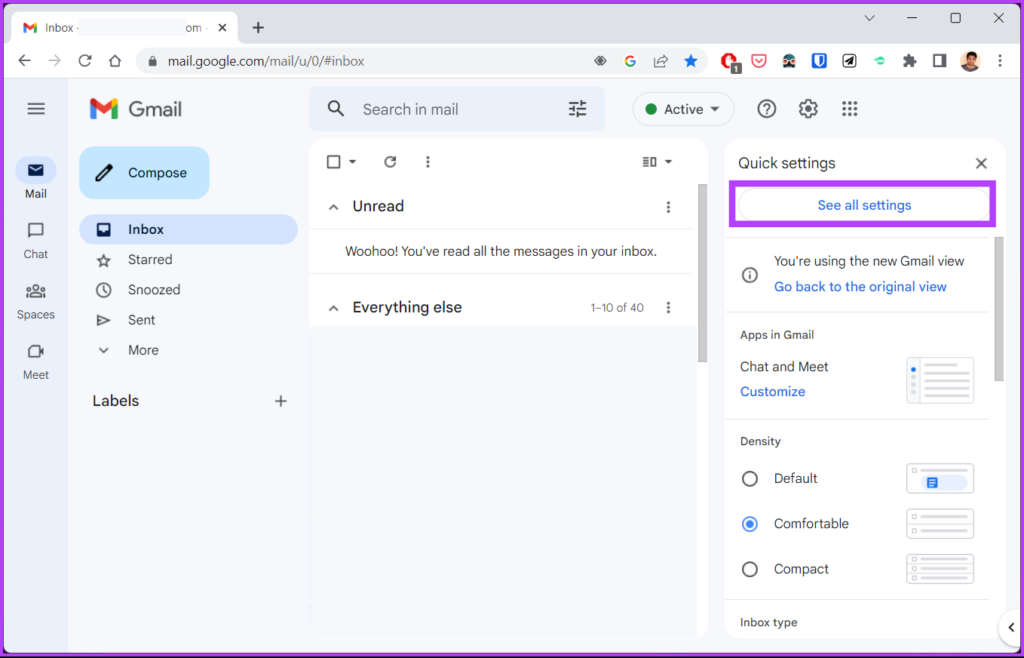Screen dimensions: 1024x658
Task: Click See all settings button
Action: tap(864, 205)
